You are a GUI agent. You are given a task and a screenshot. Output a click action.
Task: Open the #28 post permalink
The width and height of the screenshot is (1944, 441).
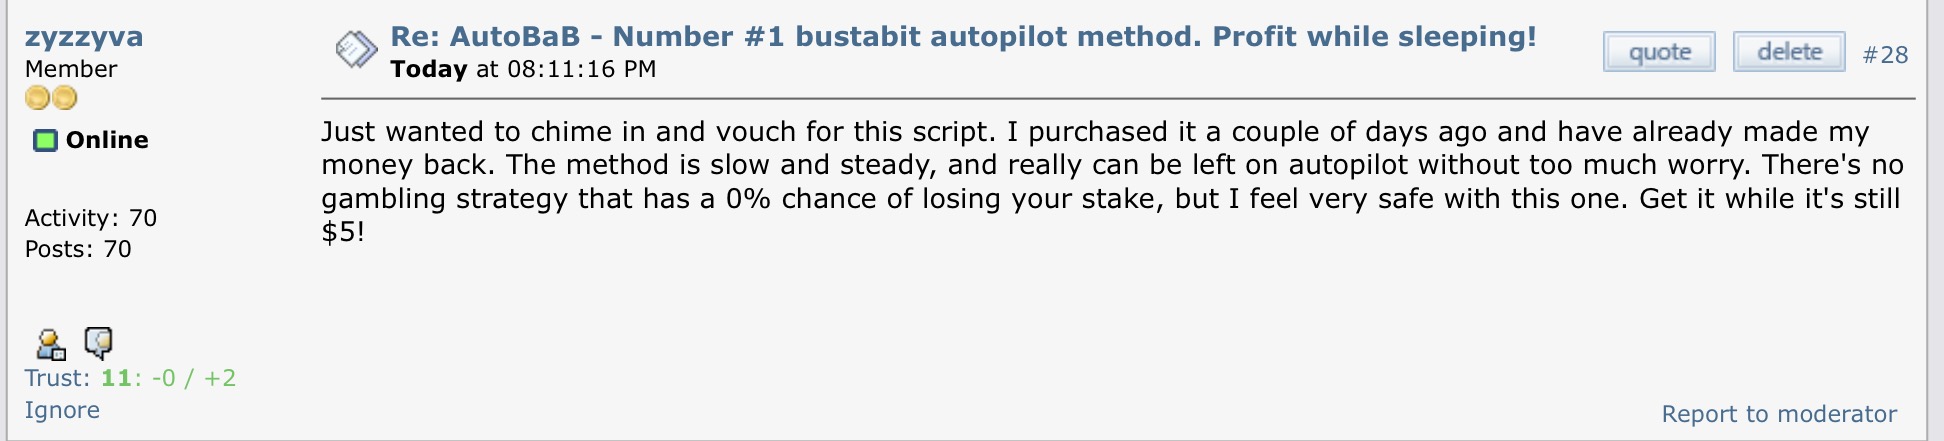[x=1885, y=55]
